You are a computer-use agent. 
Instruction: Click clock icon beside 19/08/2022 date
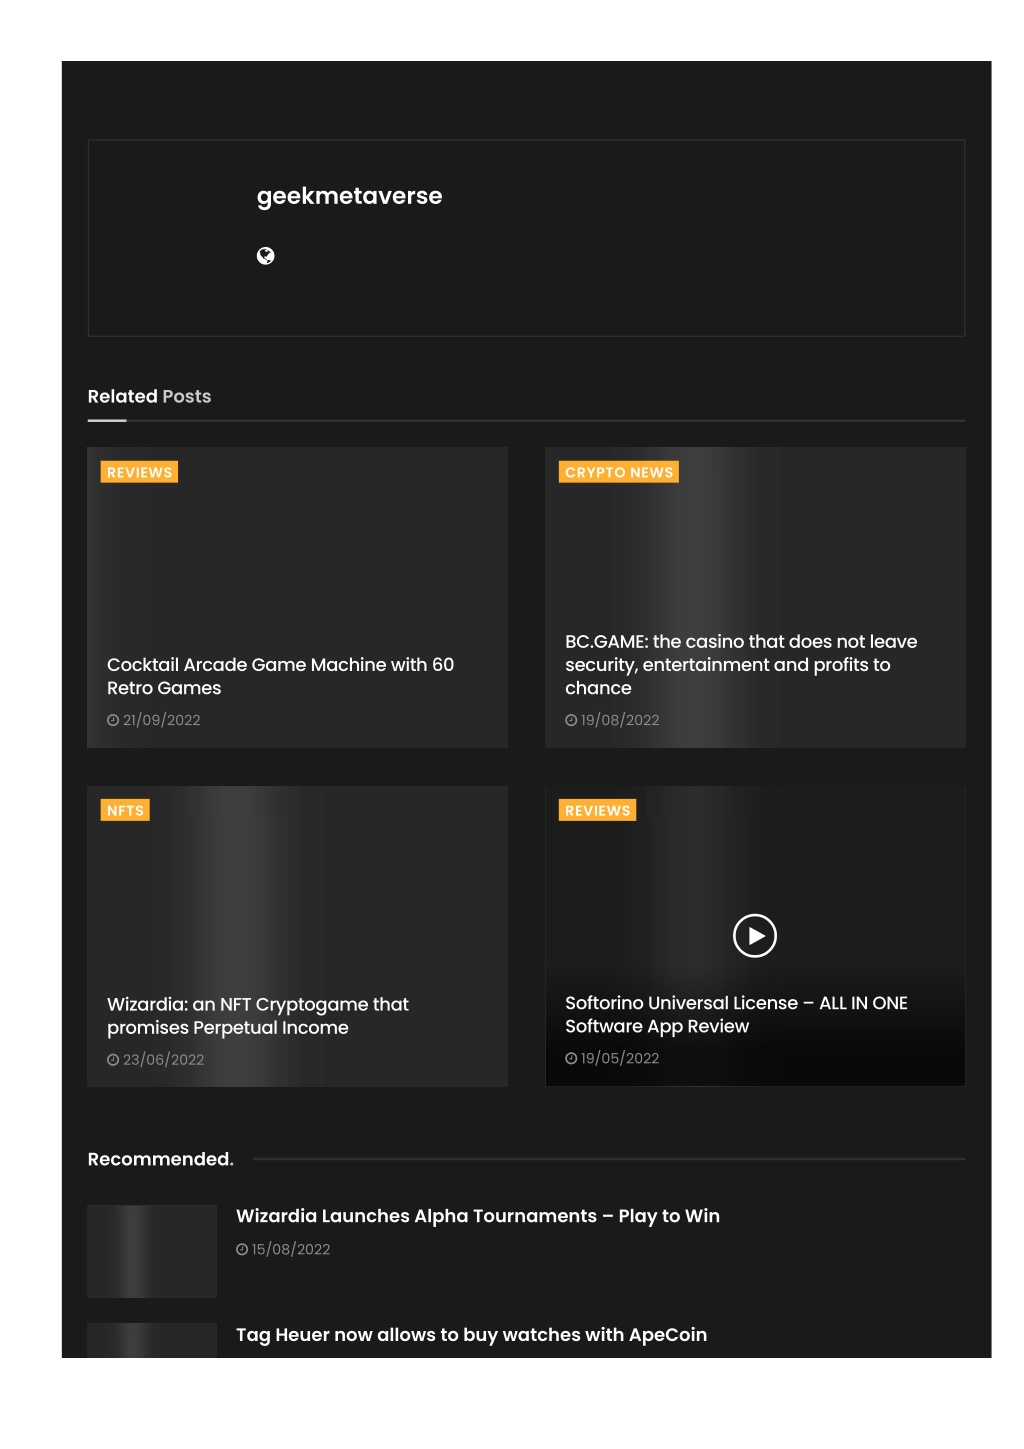pos(571,720)
